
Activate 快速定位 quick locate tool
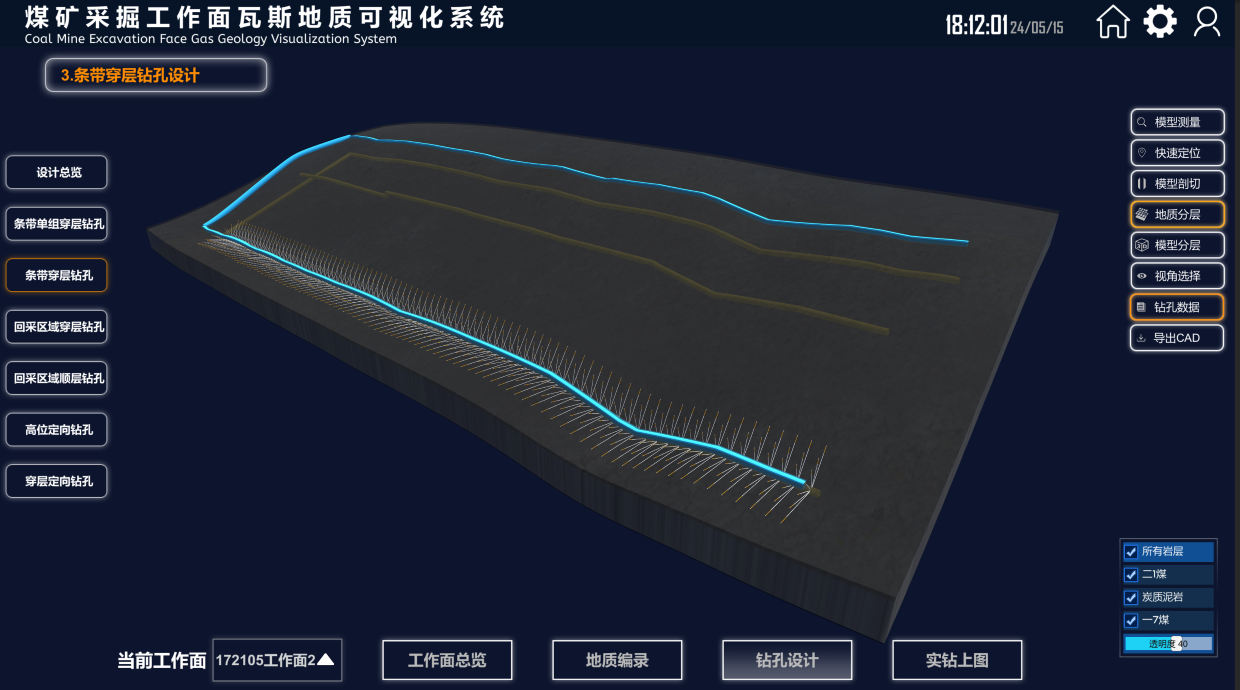click(x=1177, y=153)
